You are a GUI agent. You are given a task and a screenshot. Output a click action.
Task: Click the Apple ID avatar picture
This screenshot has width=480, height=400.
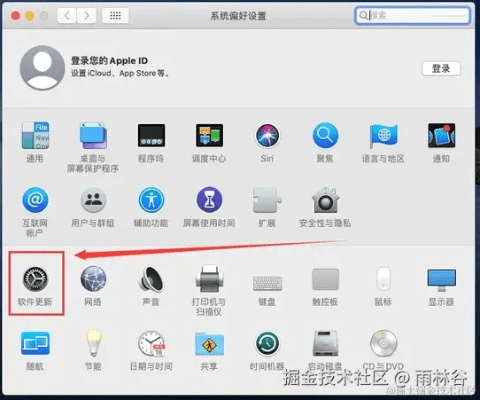42,68
